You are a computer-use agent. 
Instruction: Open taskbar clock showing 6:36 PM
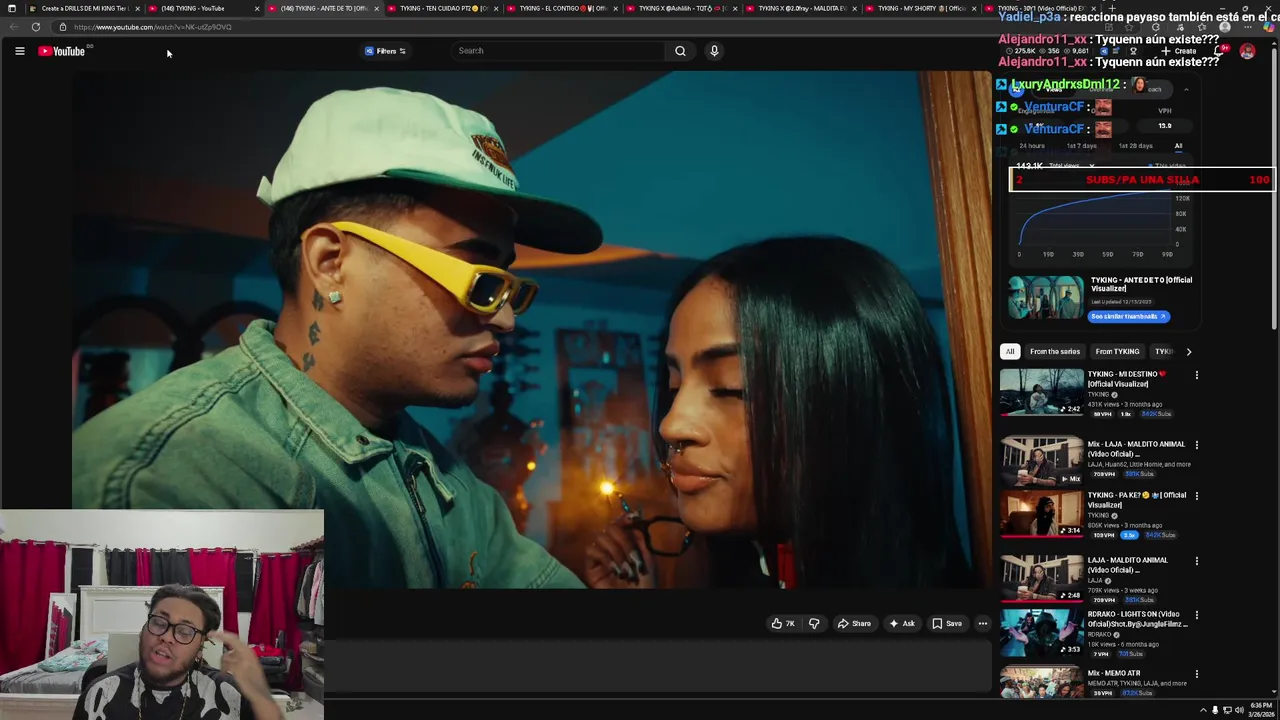1259,710
